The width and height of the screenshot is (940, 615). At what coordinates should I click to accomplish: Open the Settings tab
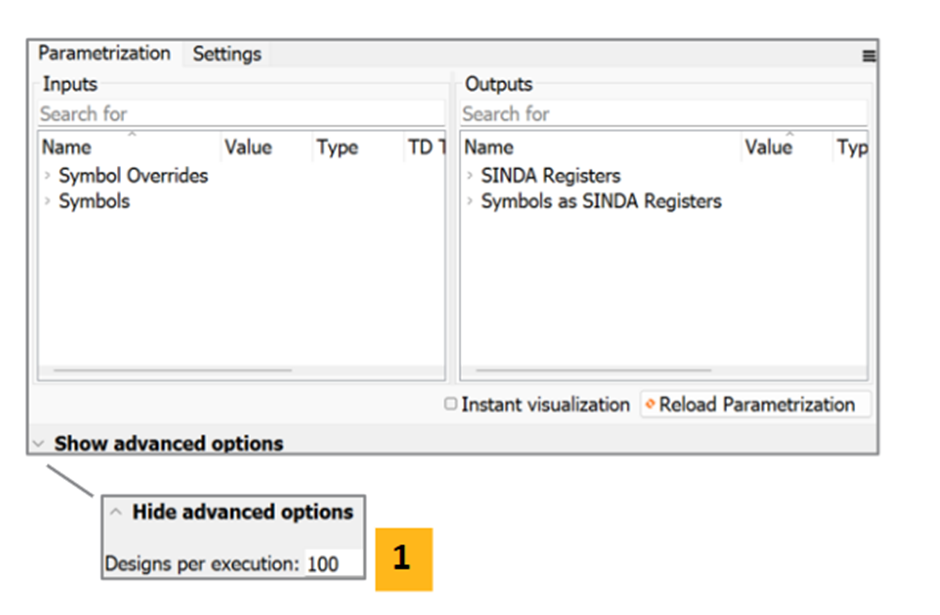tap(227, 54)
